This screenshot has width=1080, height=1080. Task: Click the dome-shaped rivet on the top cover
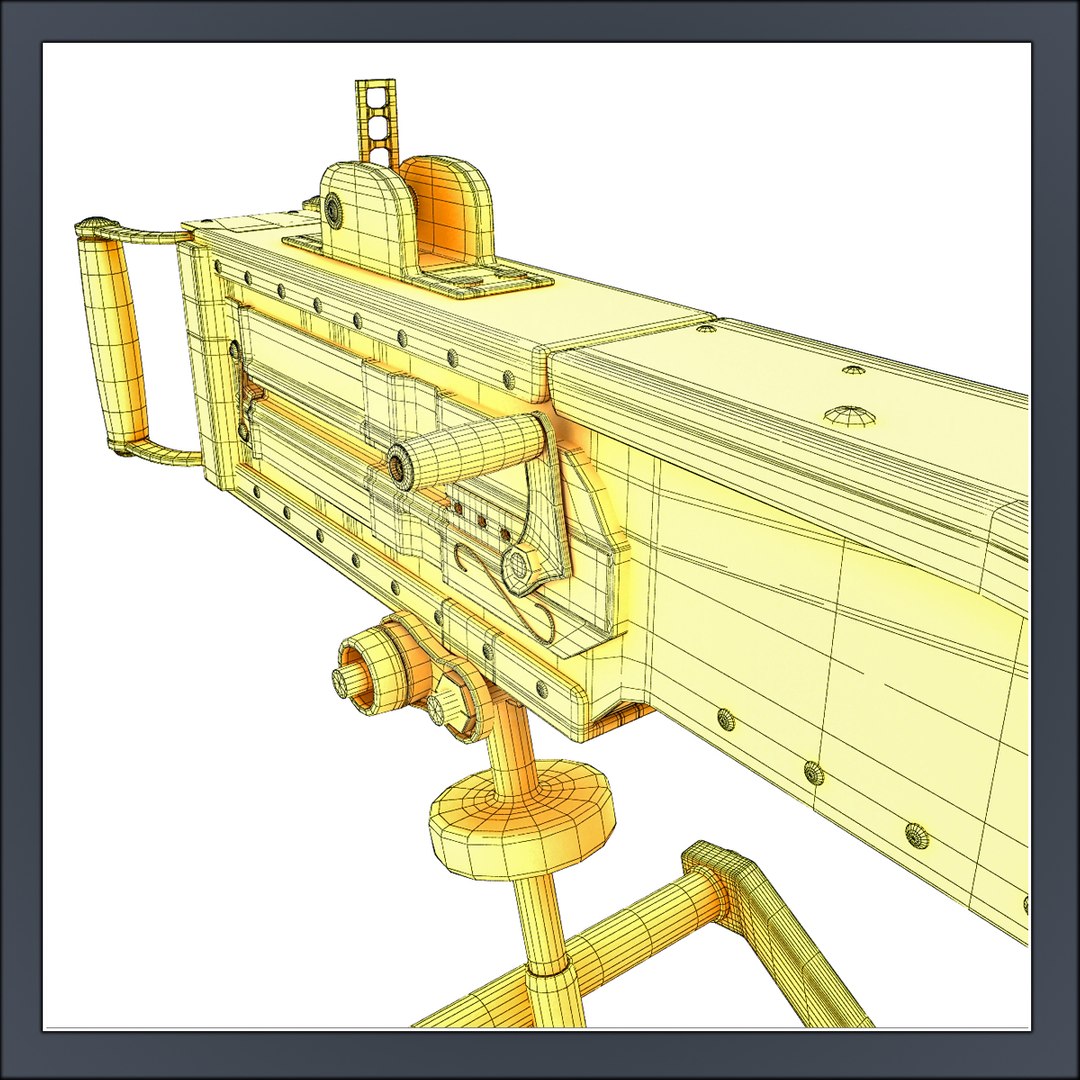pyautogui.click(x=851, y=415)
